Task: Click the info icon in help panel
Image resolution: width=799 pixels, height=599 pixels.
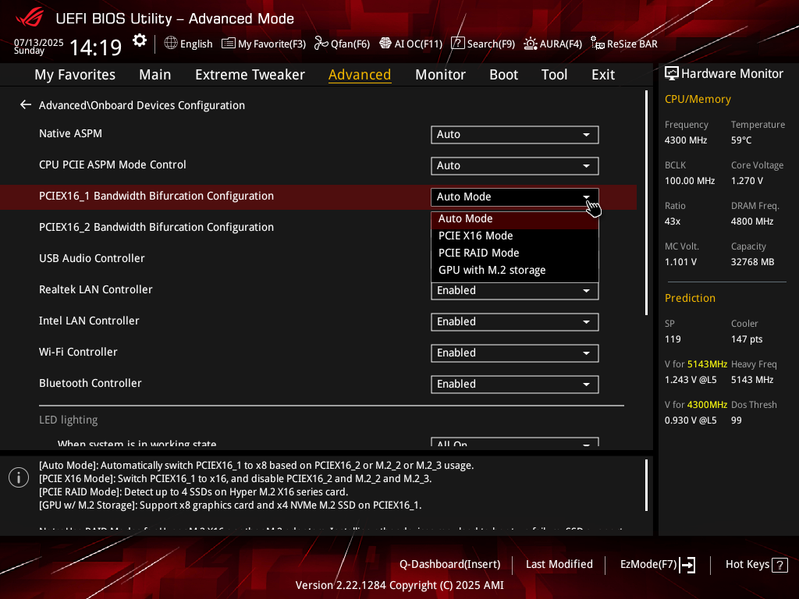Action: [x=19, y=478]
